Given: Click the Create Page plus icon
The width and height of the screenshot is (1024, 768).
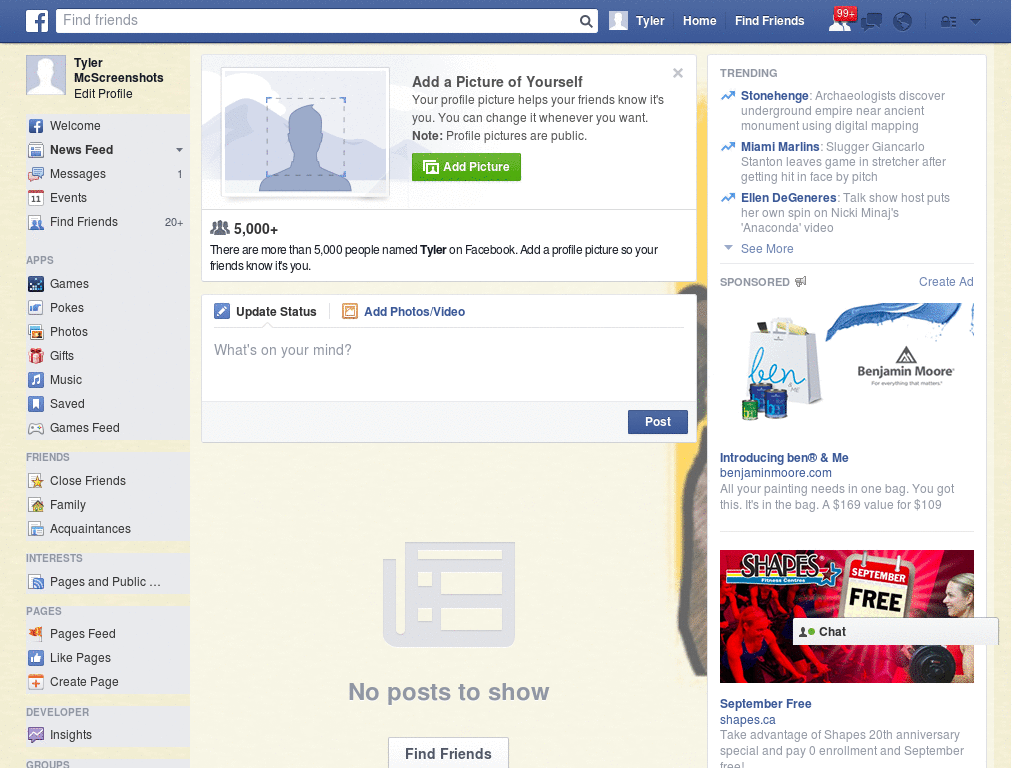Looking at the screenshot, I should tap(36, 682).
